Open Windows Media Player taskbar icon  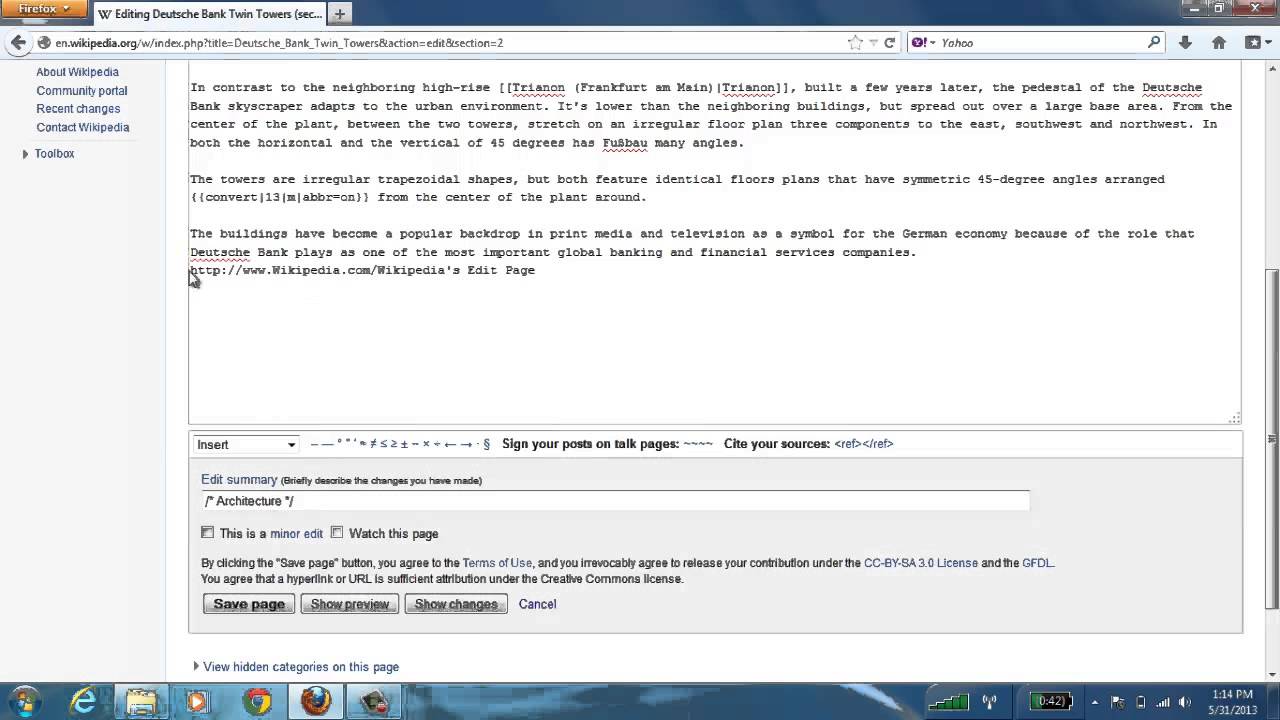tap(197, 702)
